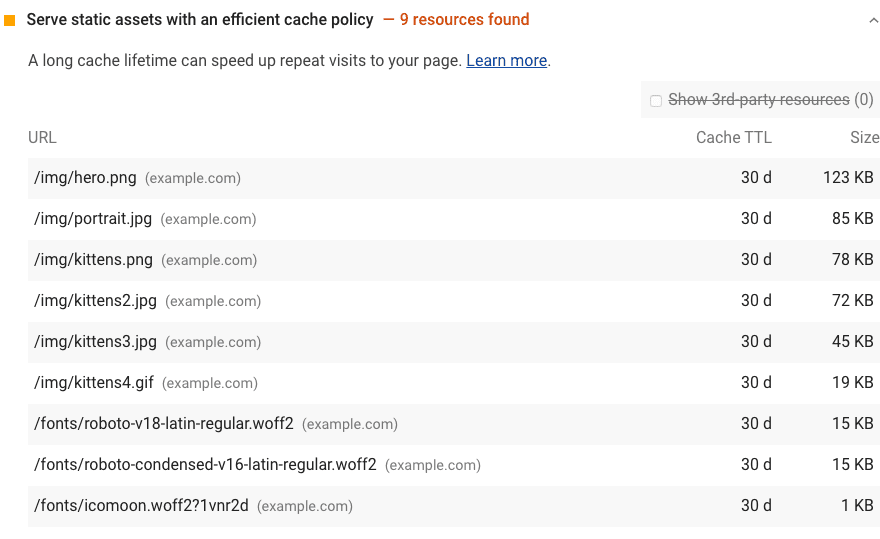
Task: Click the 123 KB size value for hero.png
Action: 848,178
